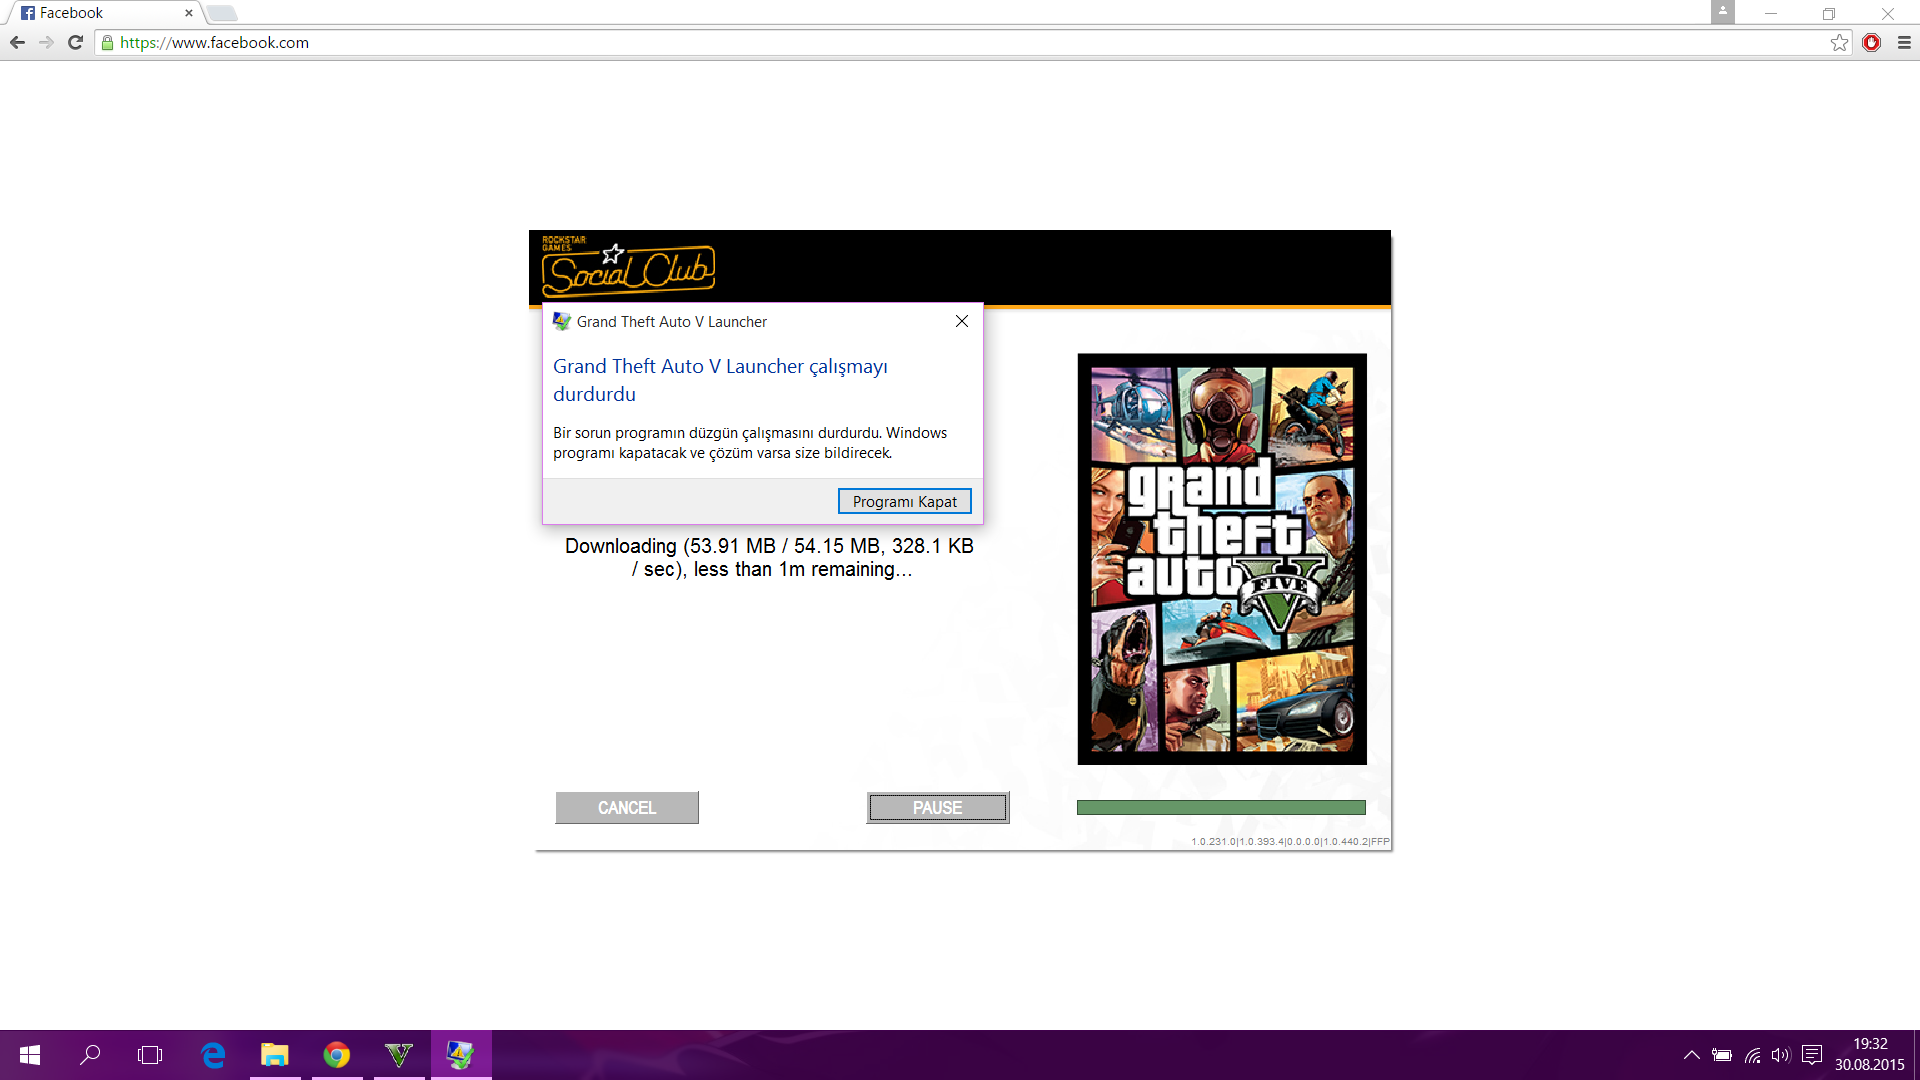Click the red adblock extension icon

pyautogui.click(x=1871, y=42)
